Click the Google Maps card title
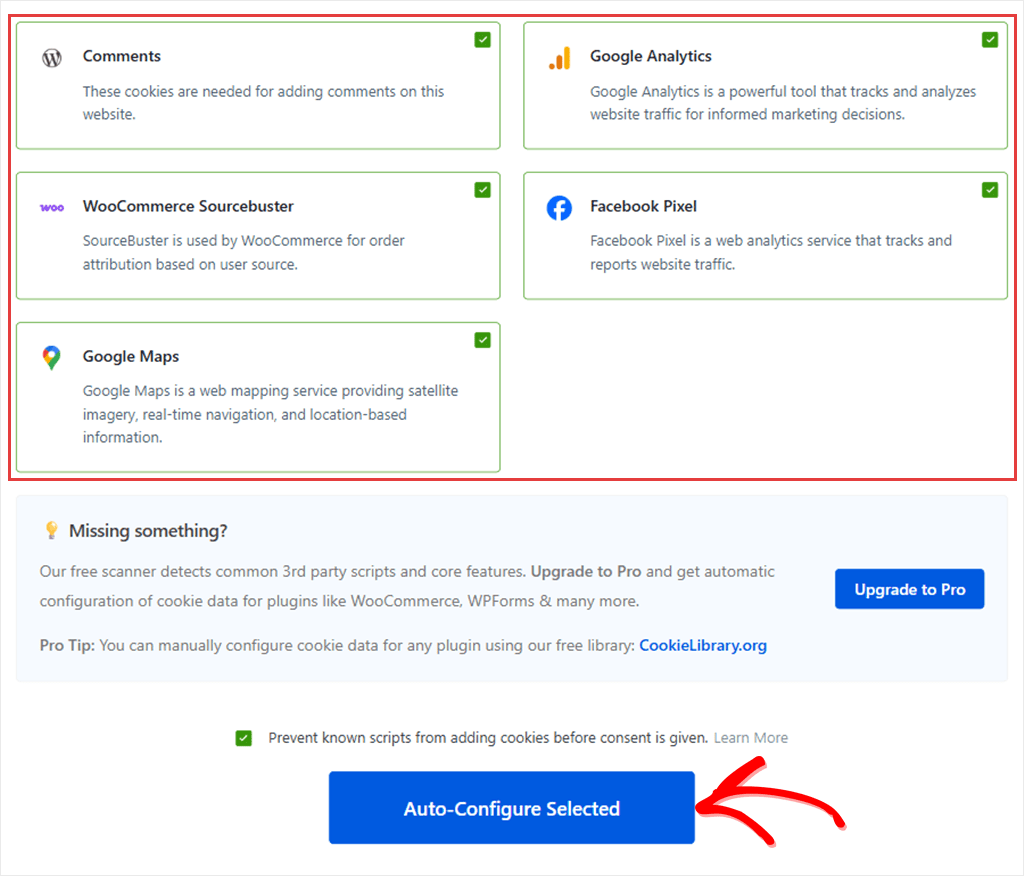This screenshot has width=1024, height=876. point(131,357)
